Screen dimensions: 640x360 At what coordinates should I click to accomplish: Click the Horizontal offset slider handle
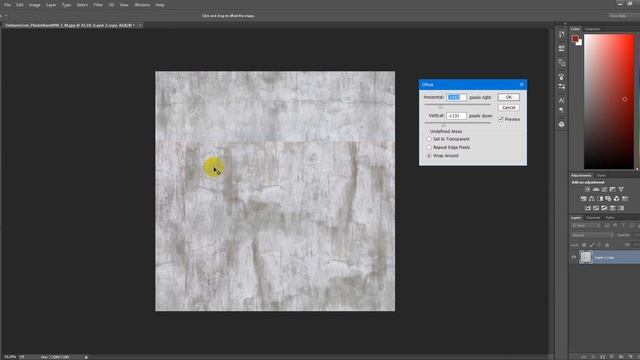pyautogui.click(x=440, y=107)
